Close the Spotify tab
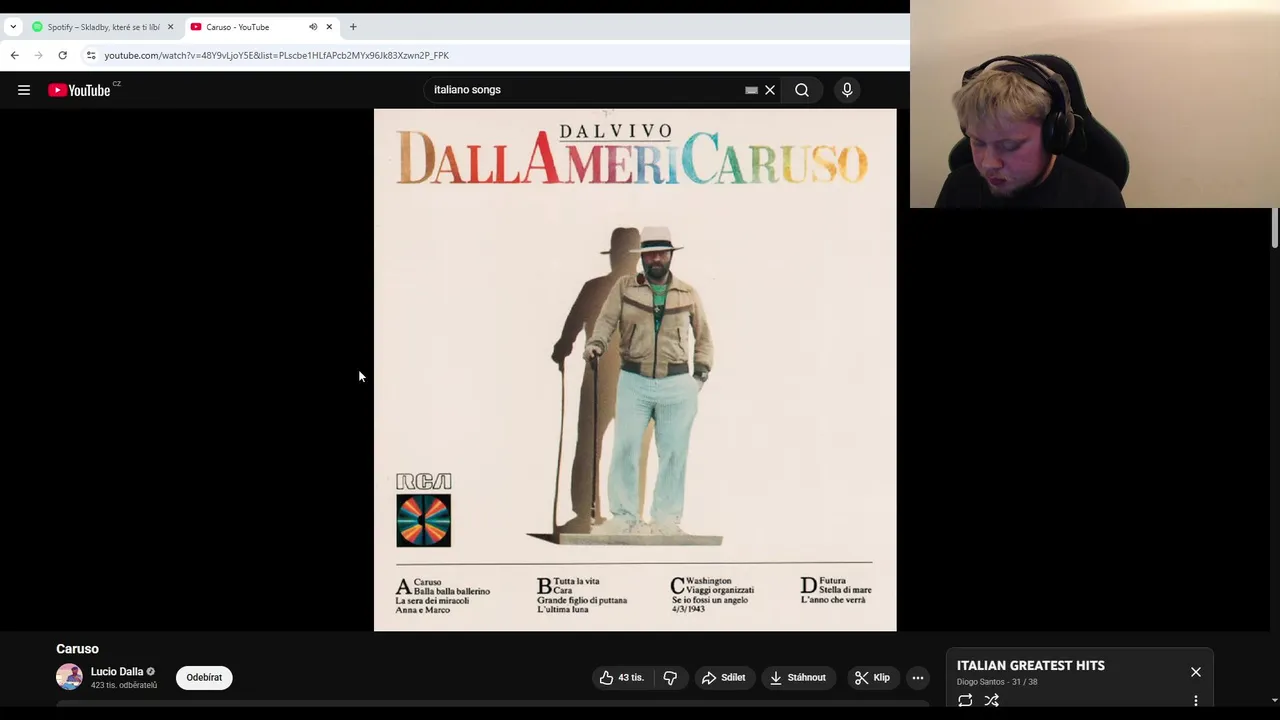The image size is (1280, 720). tap(170, 27)
